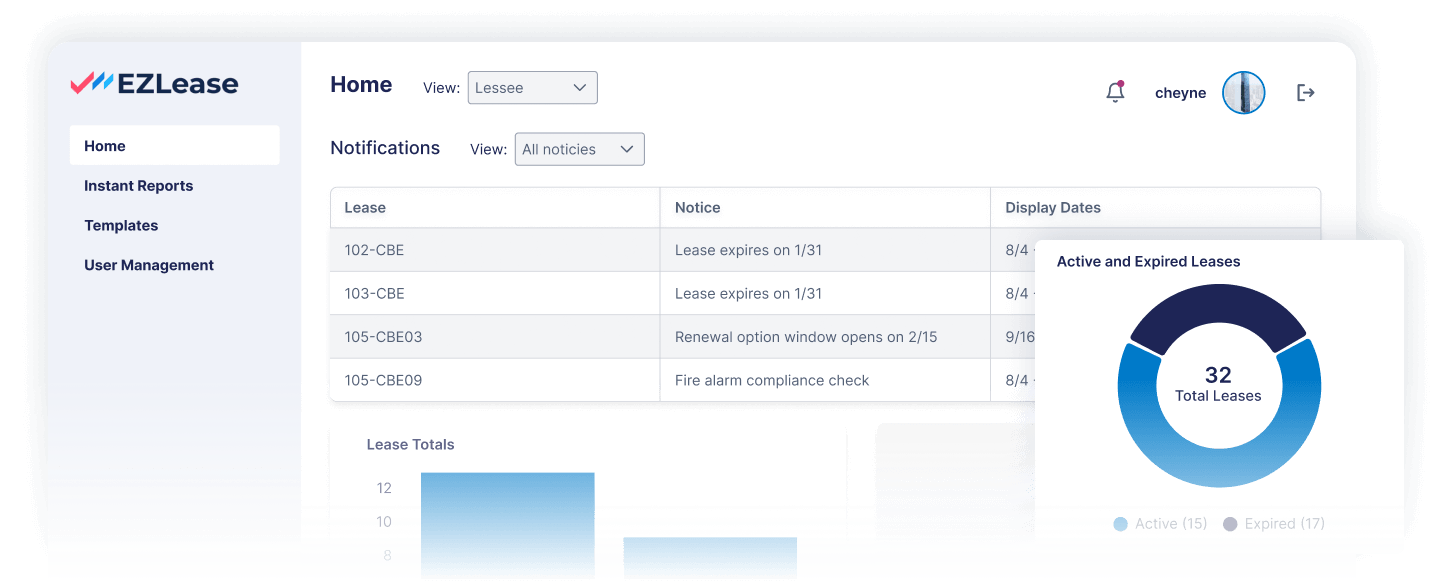Sort by Lease column header
This screenshot has height=582, width=1440.
coord(365,208)
